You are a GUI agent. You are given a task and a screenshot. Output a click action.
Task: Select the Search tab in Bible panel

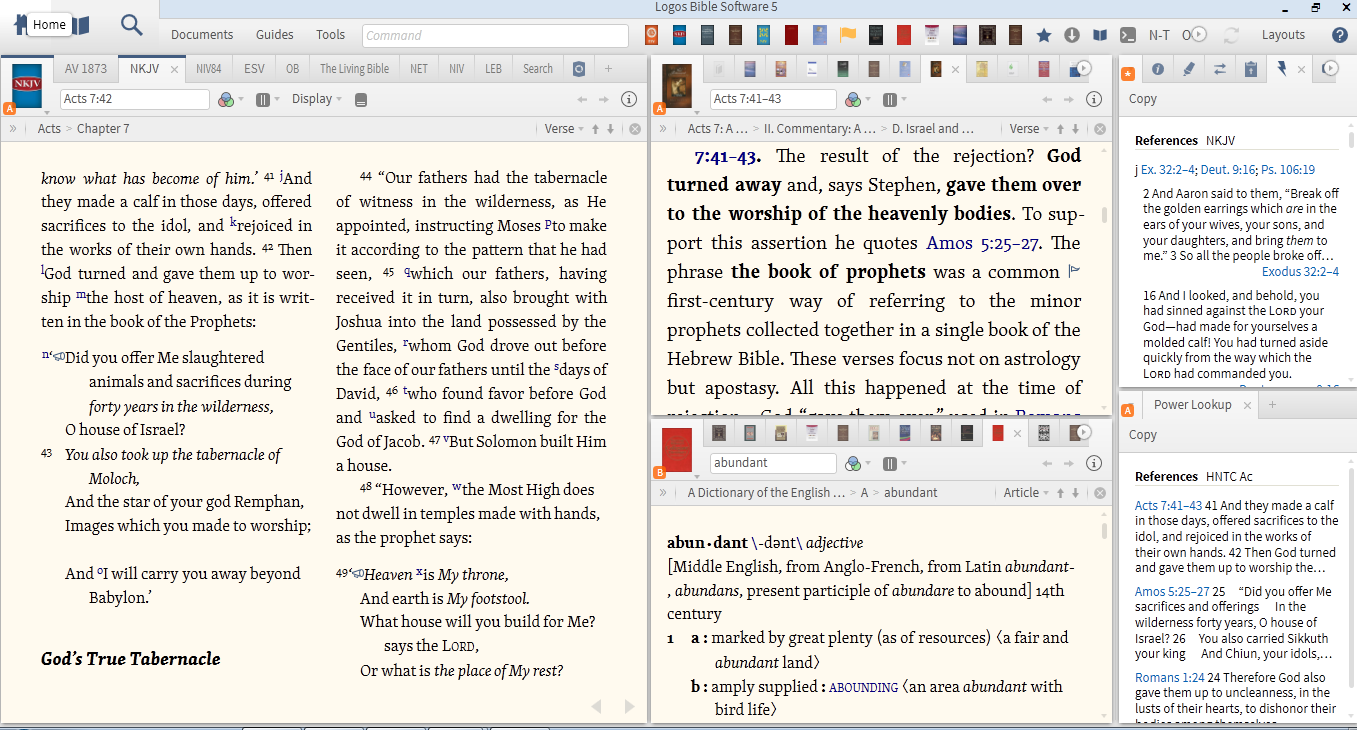point(538,69)
